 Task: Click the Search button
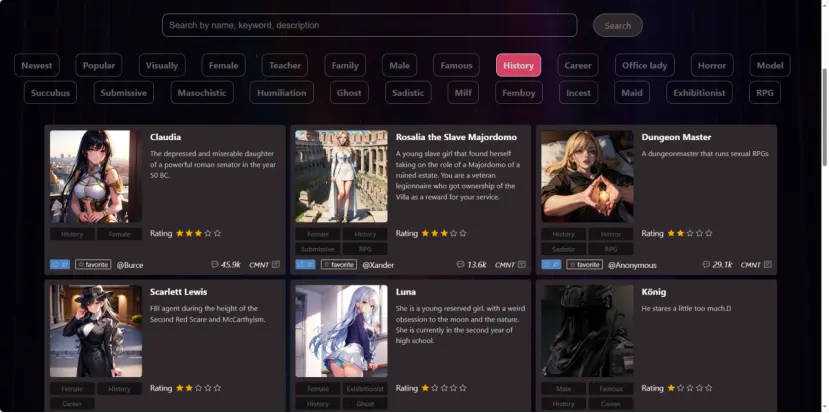pyautogui.click(x=618, y=25)
